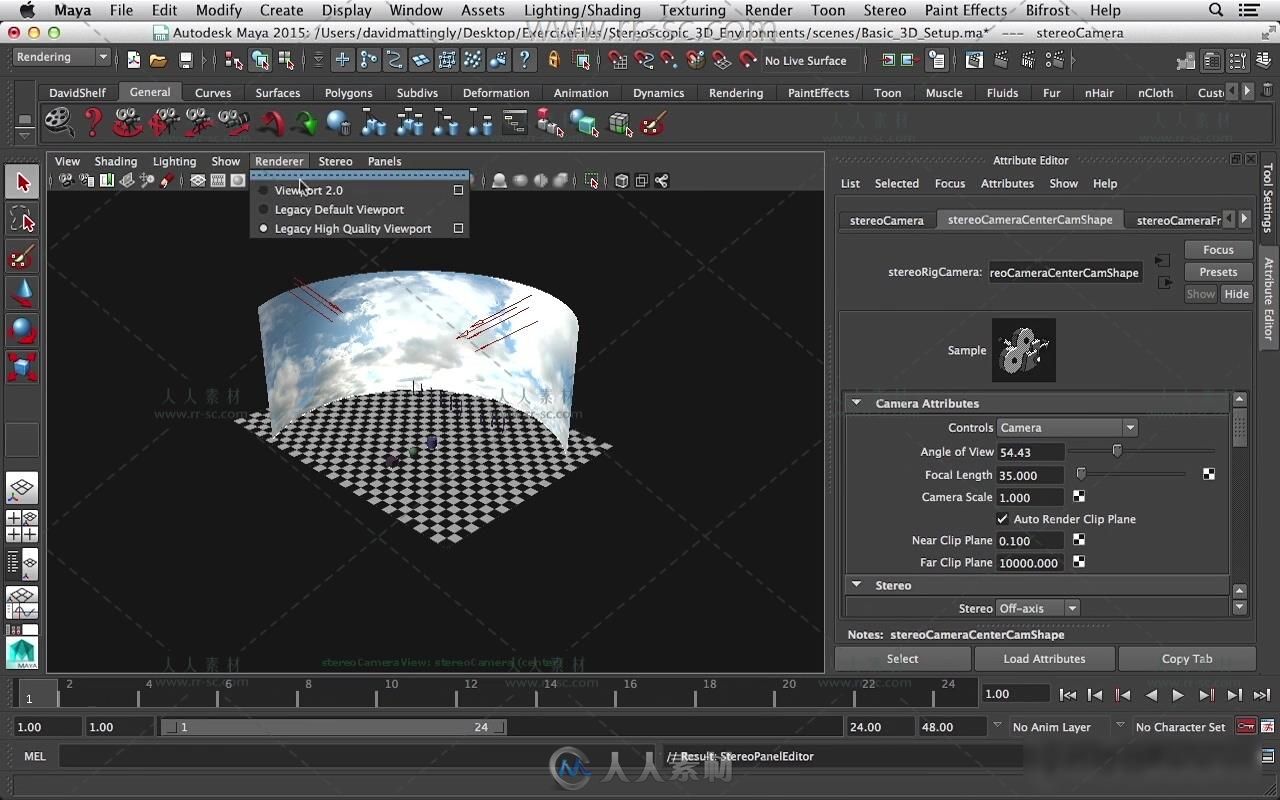Click the Focal Length map checker button
1280x800 pixels.
tap(1208, 474)
